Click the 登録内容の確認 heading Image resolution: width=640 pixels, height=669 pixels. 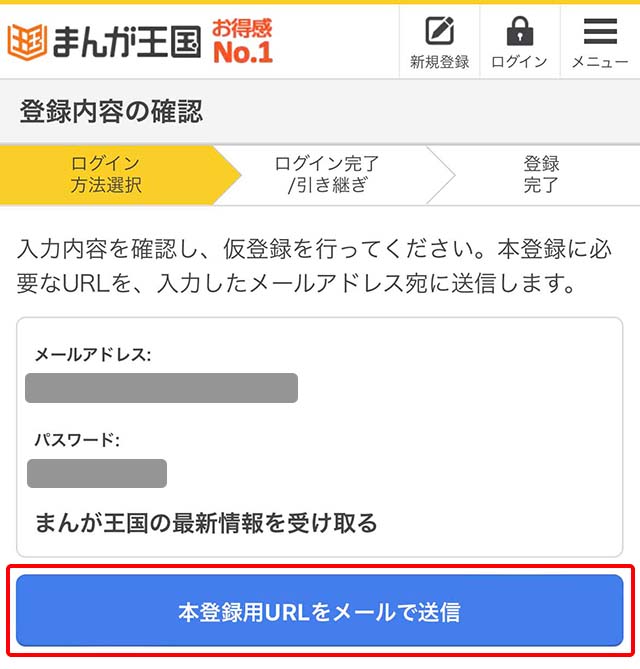tap(111, 111)
